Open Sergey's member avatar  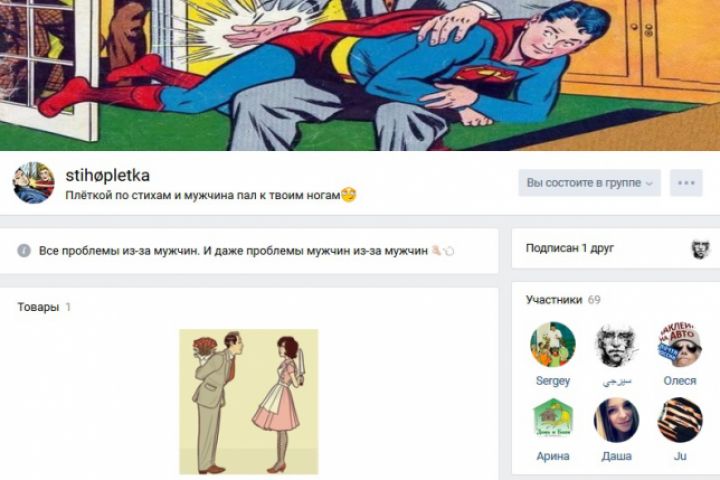pyautogui.click(x=553, y=344)
